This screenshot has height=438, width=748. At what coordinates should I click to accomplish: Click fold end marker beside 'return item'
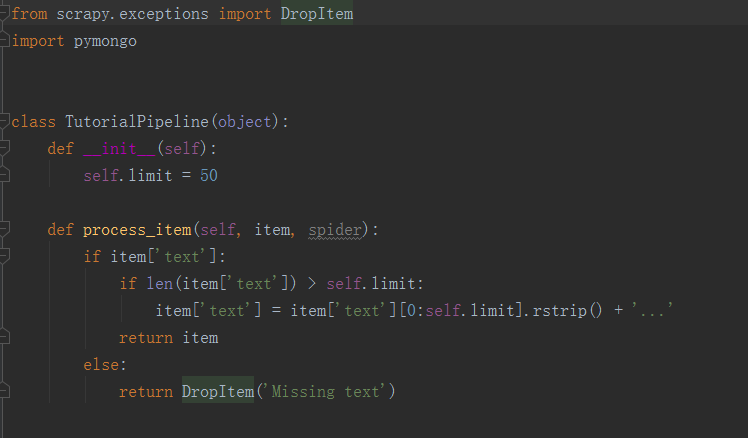[4, 337]
